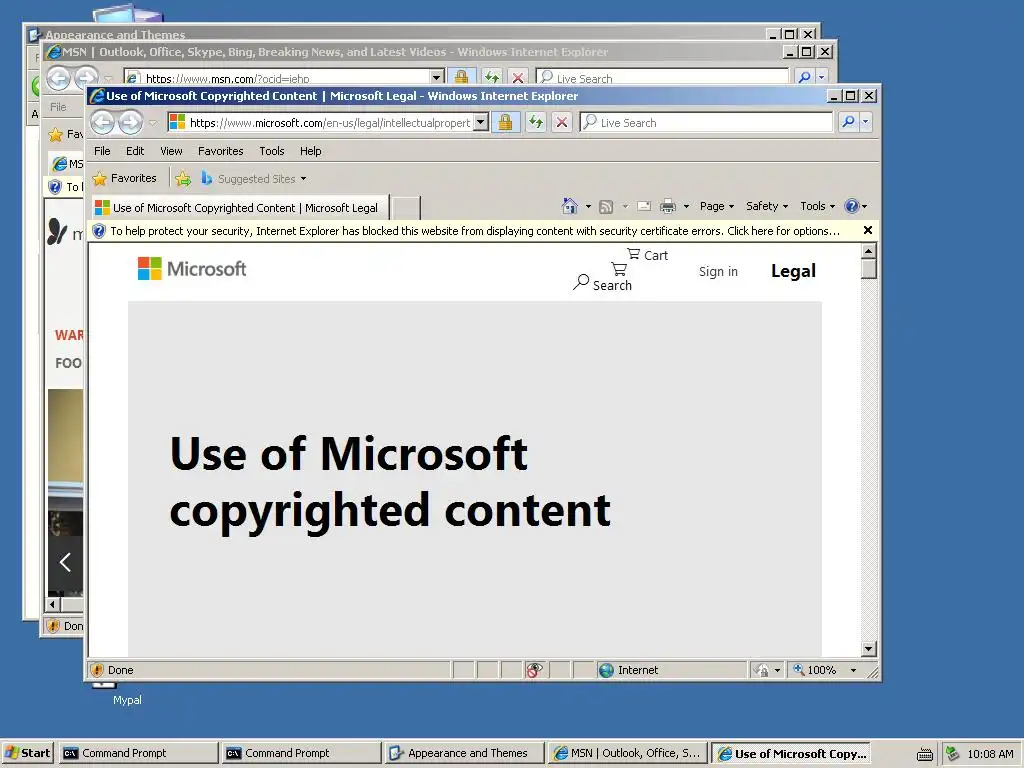Click the on-screen keyboard tray icon
Image resolution: width=1024 pixels, height=768 pixels.
click(x=924, y=754)
